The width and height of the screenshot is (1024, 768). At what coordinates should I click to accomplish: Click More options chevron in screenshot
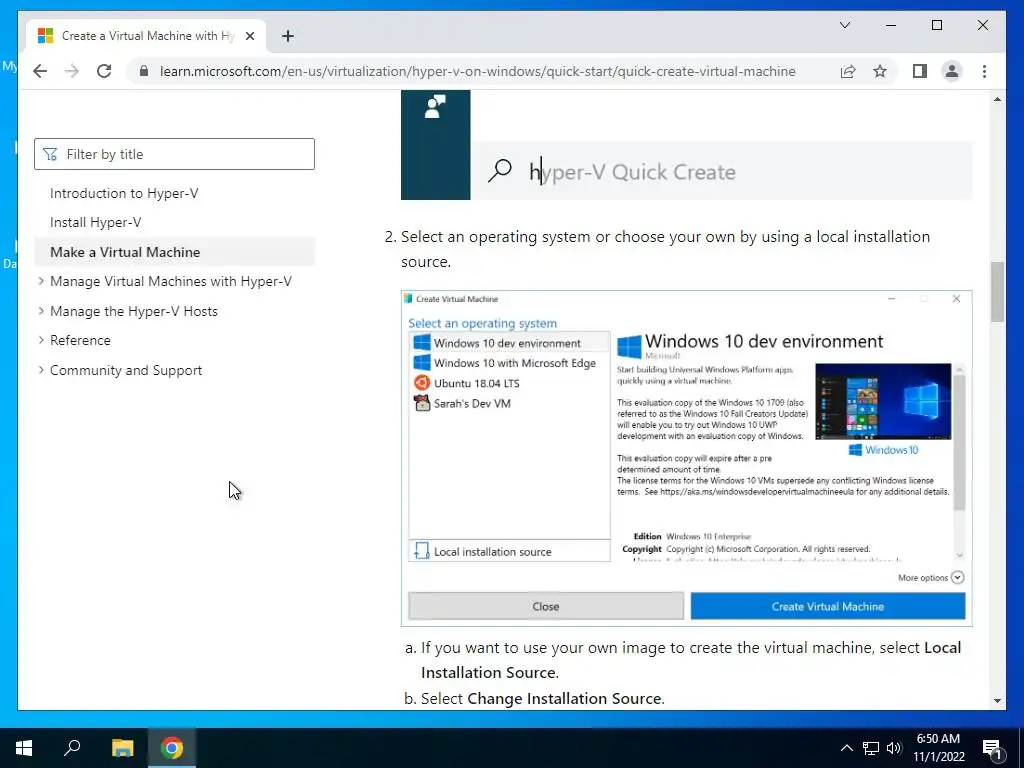pyautogui.click(x=957, y=577)
